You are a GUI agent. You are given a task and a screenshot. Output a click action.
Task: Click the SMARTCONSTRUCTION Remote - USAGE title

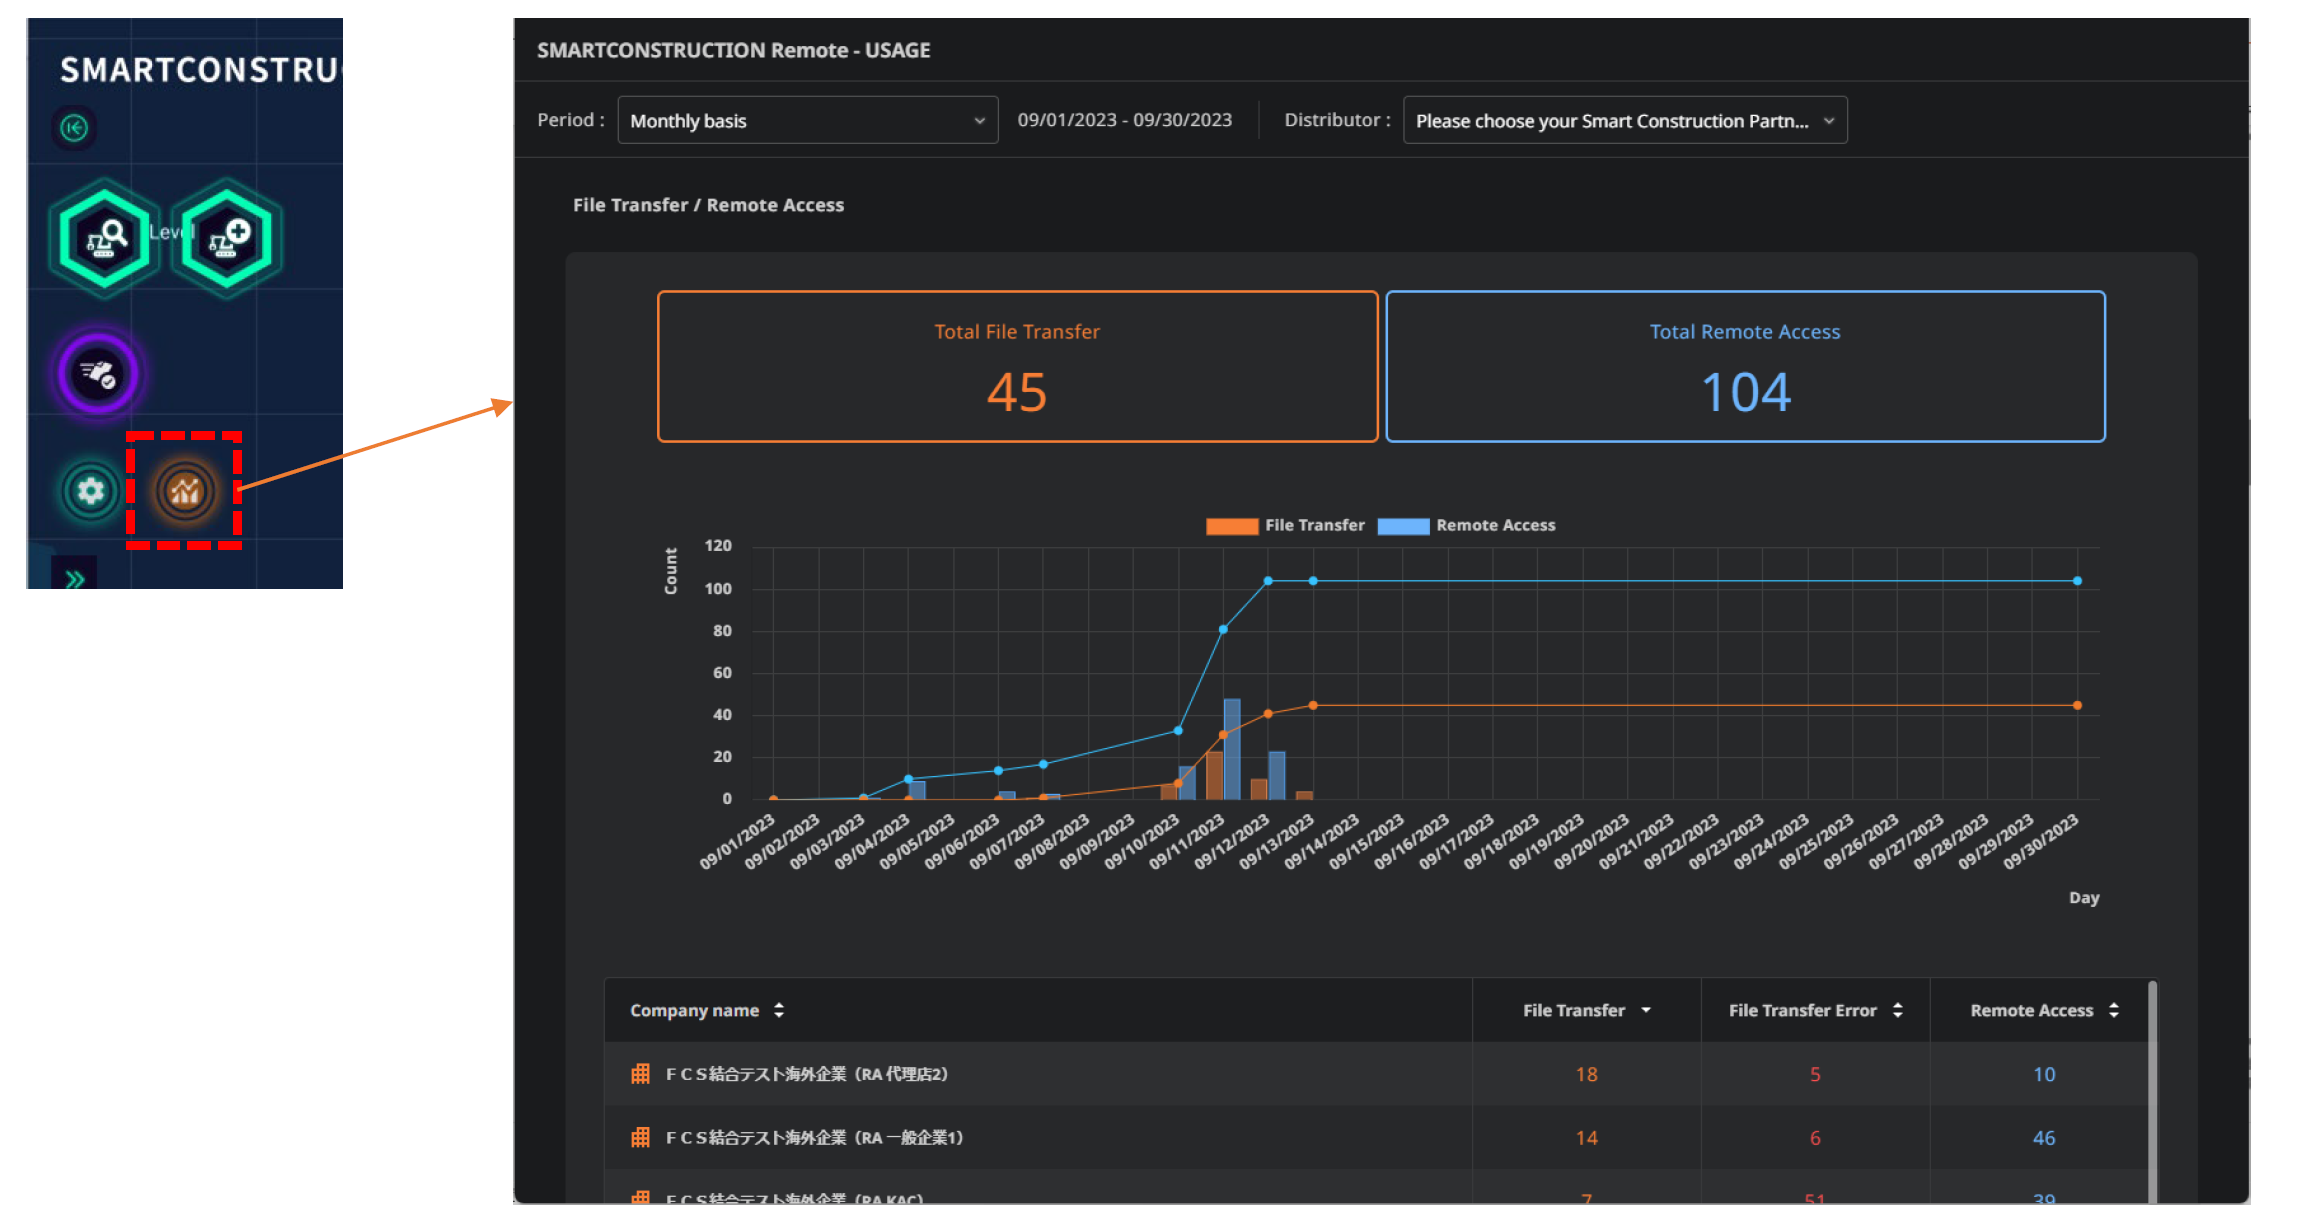[733, 50]
